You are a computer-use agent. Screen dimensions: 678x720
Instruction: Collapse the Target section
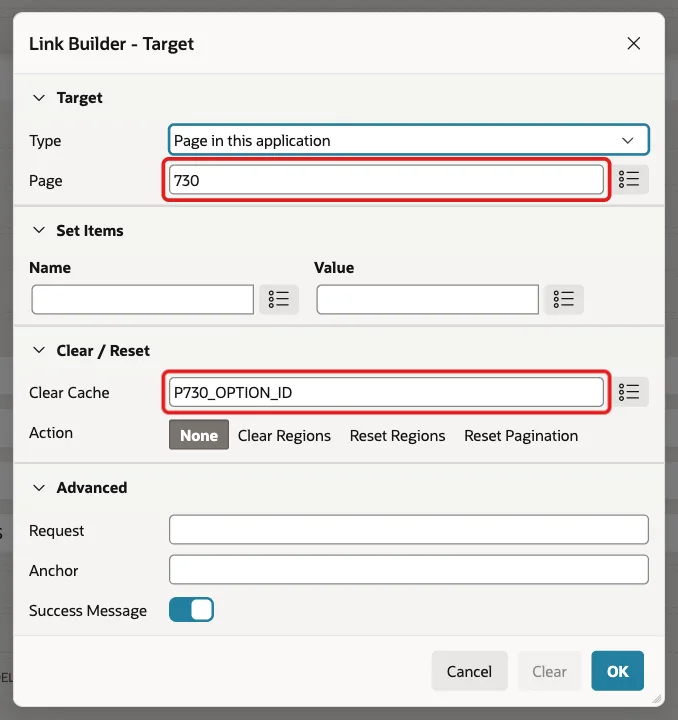pyautogui.click(x=39, y=98)
